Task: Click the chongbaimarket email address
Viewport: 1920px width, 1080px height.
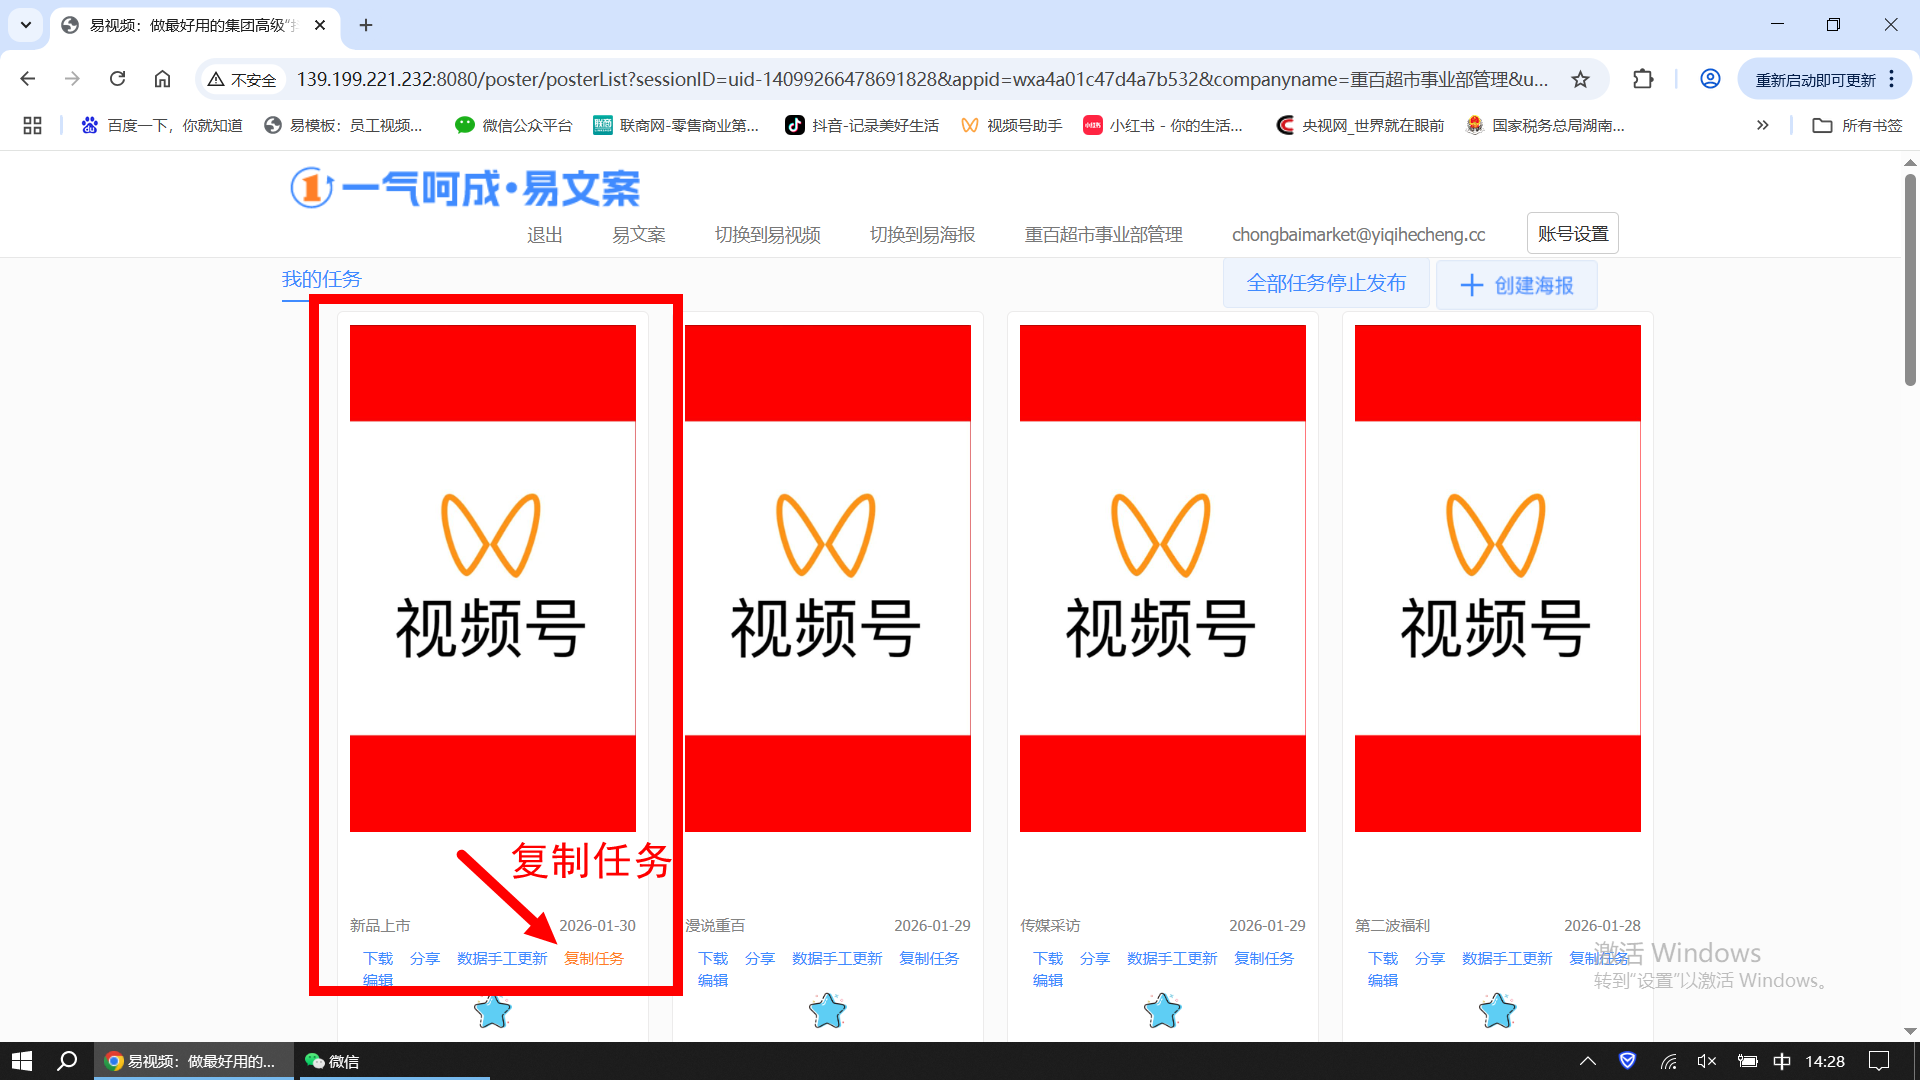Action: click(x=1359, y=234)
